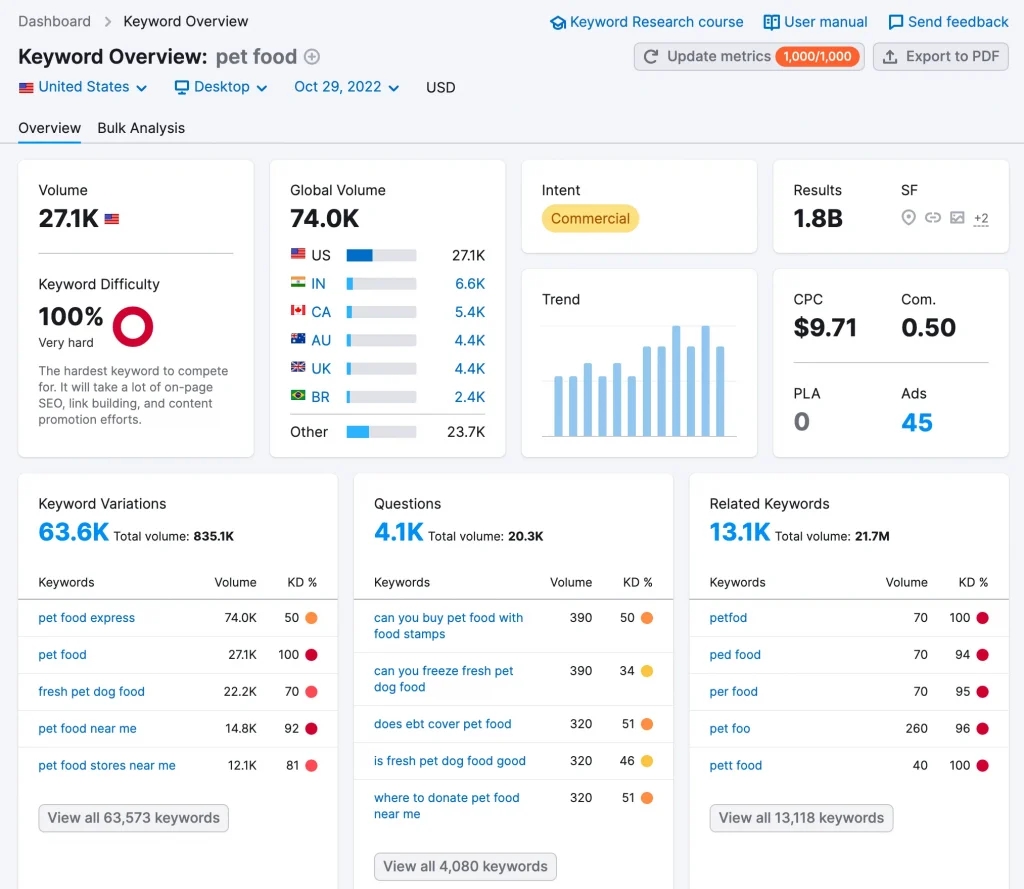Screen dimensions: 1024x889
Task: Open 'can you freeze fresh pet dog food'
Action: pos(444,679)
